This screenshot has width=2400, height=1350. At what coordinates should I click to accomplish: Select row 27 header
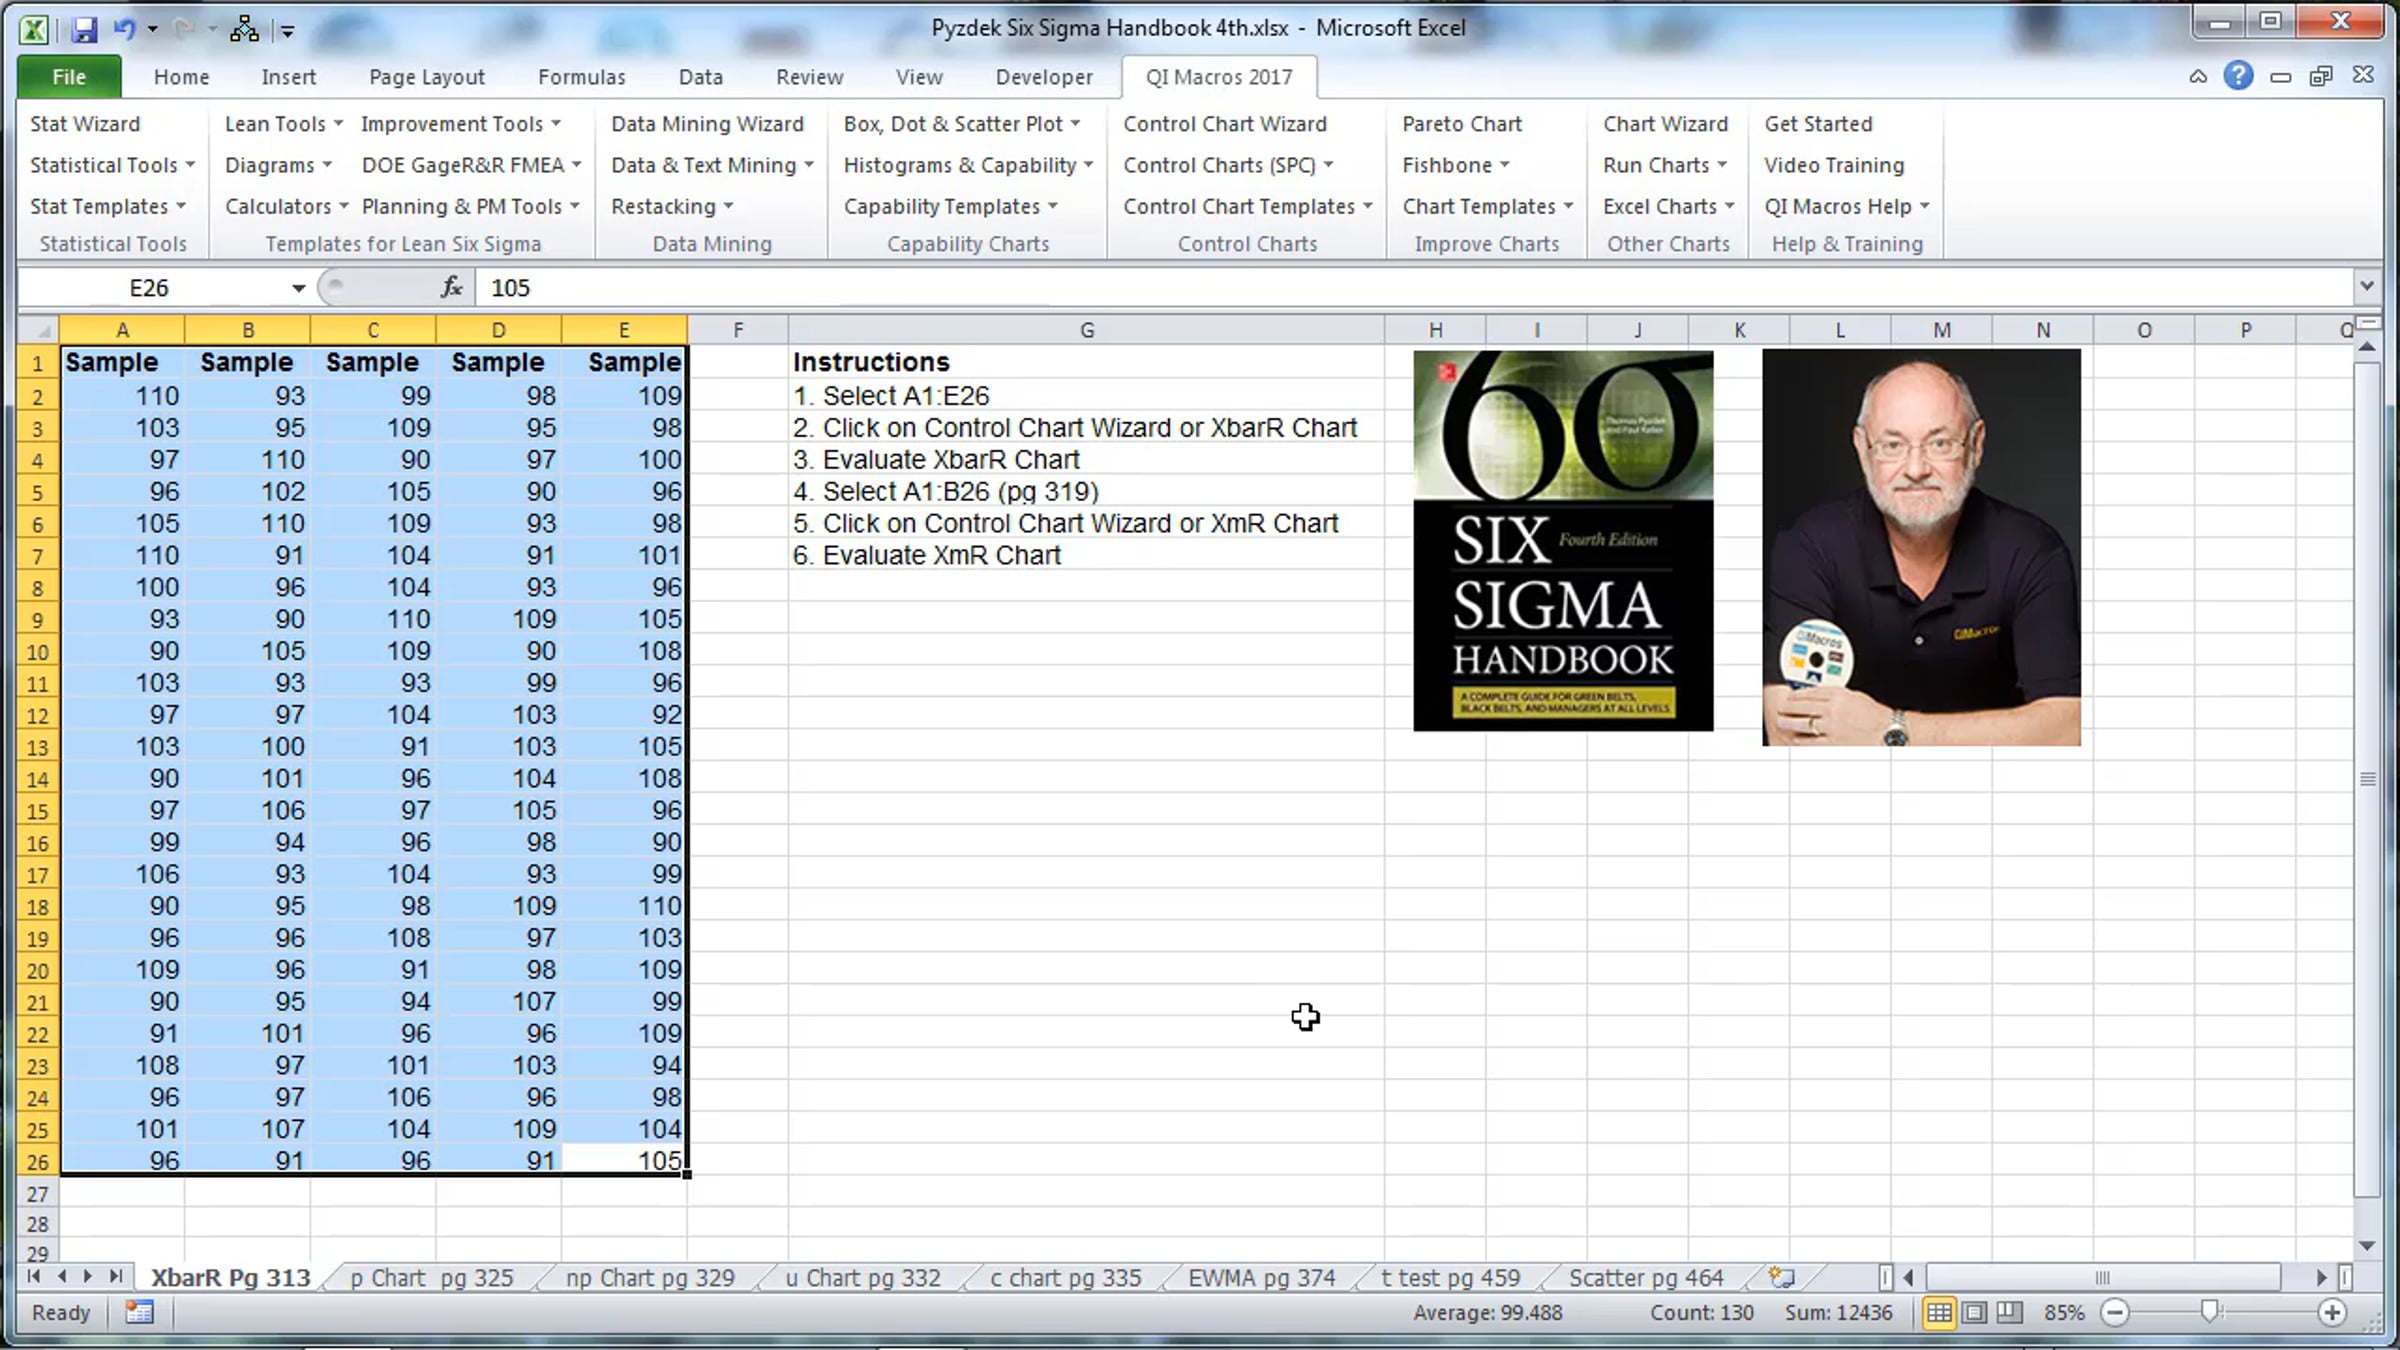[38, 1194]
